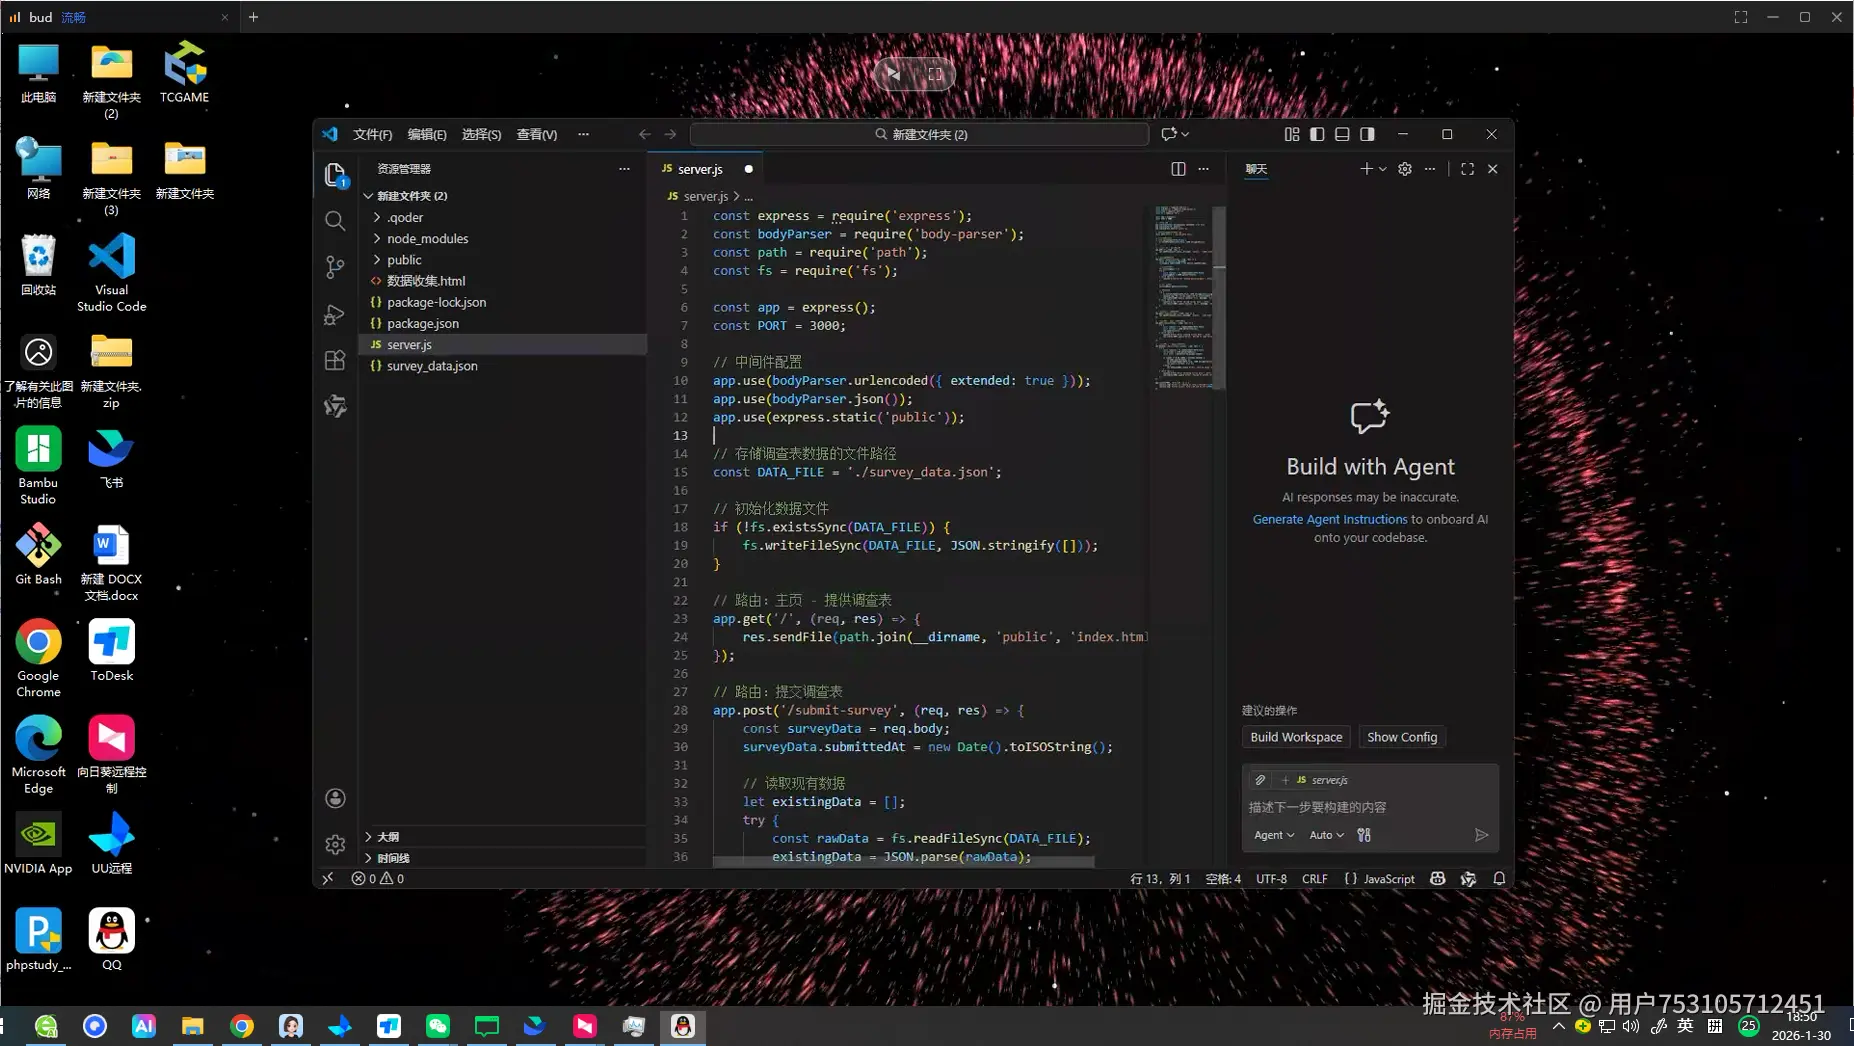Select the Git Bash desktop icon
This screenshot has width=1854, height=1046.
[38, 554]
